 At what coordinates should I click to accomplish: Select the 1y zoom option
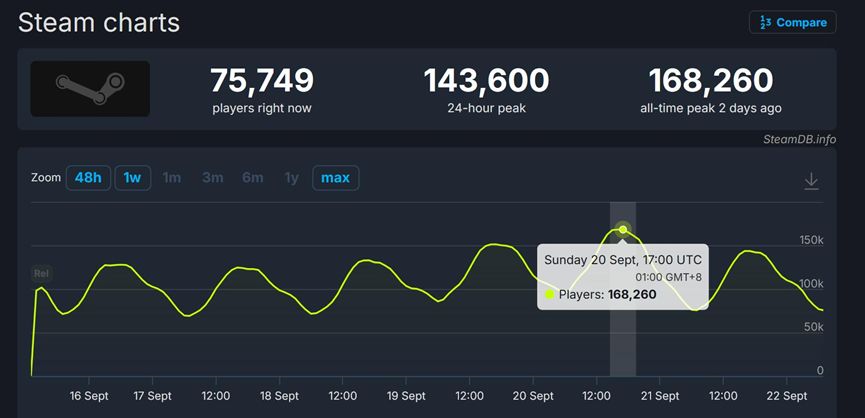point(291,178)
